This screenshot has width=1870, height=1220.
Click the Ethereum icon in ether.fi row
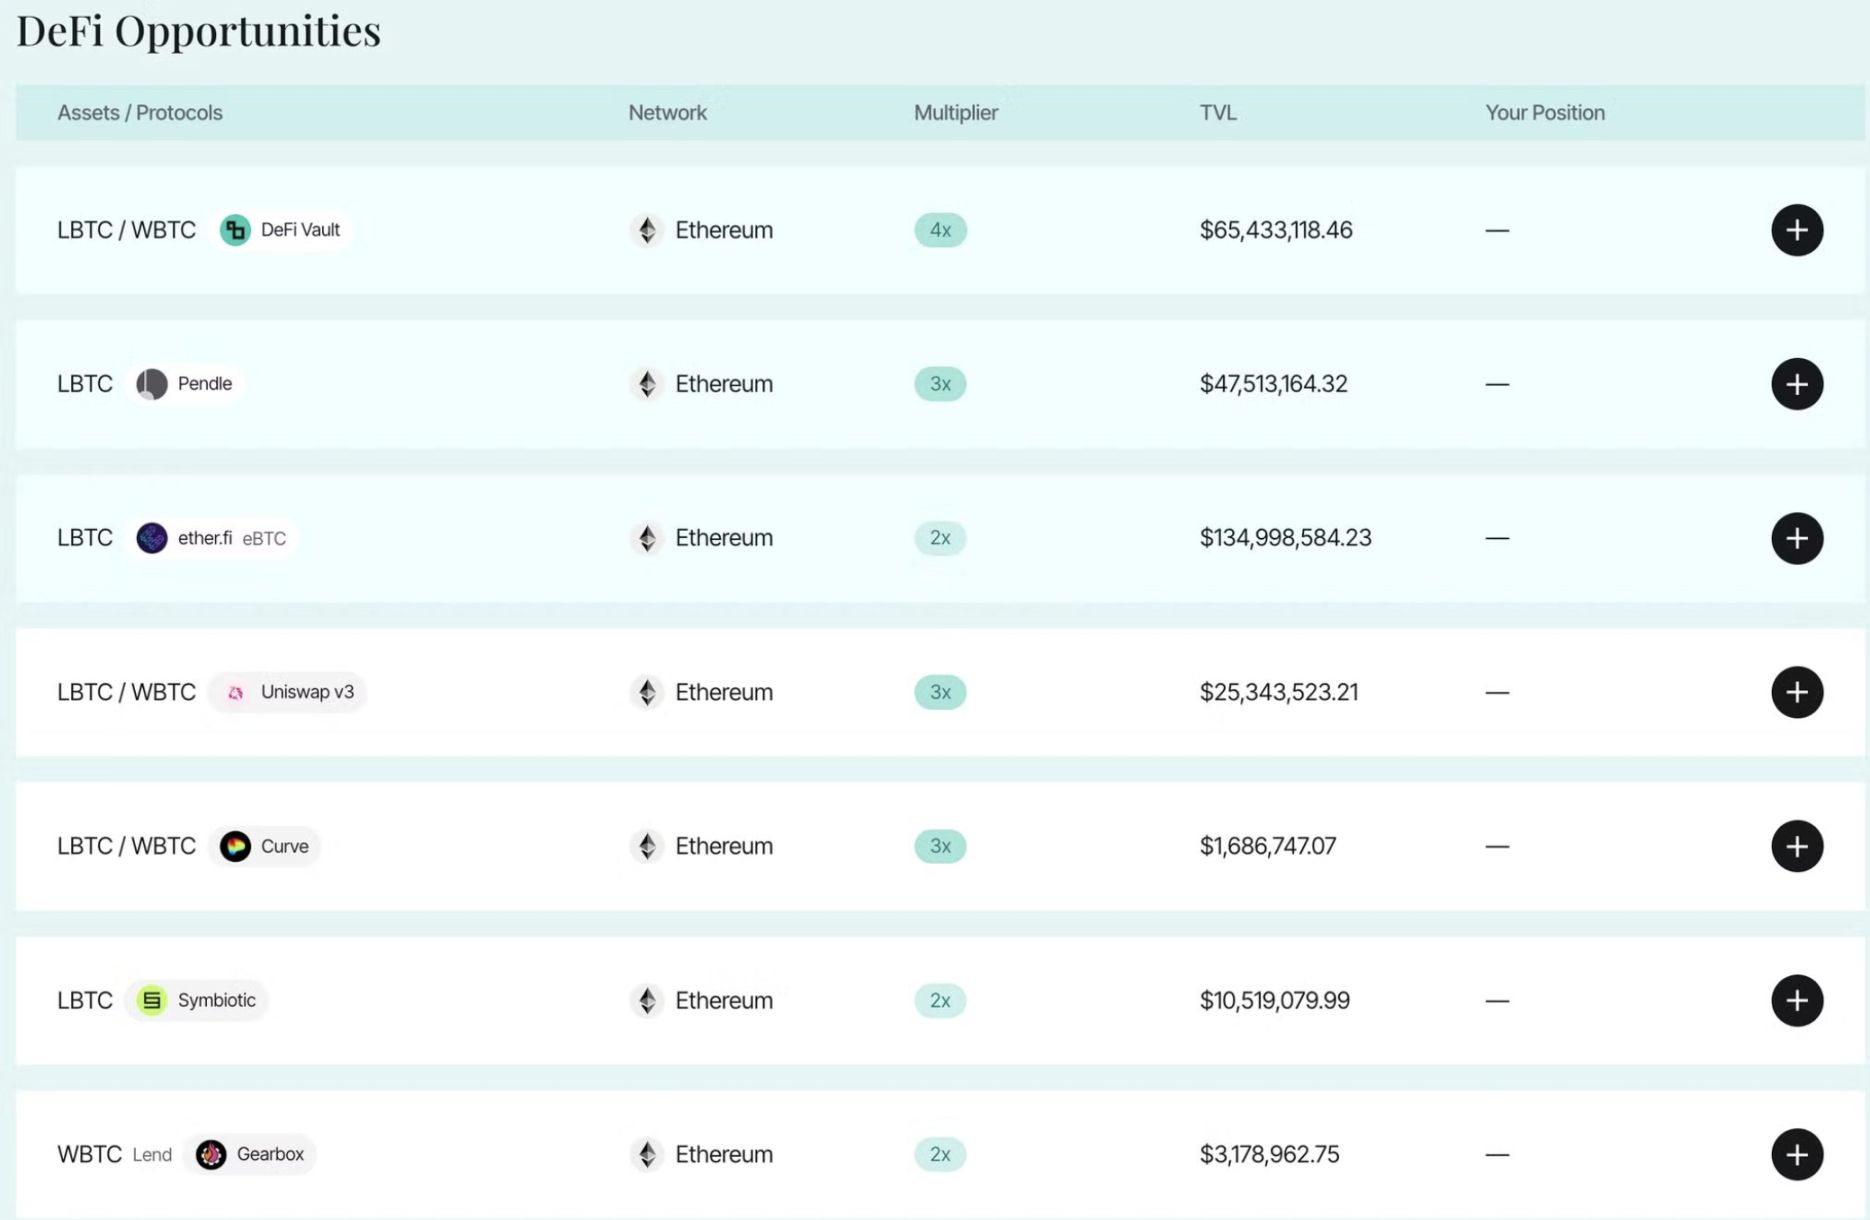pos(647,538)
